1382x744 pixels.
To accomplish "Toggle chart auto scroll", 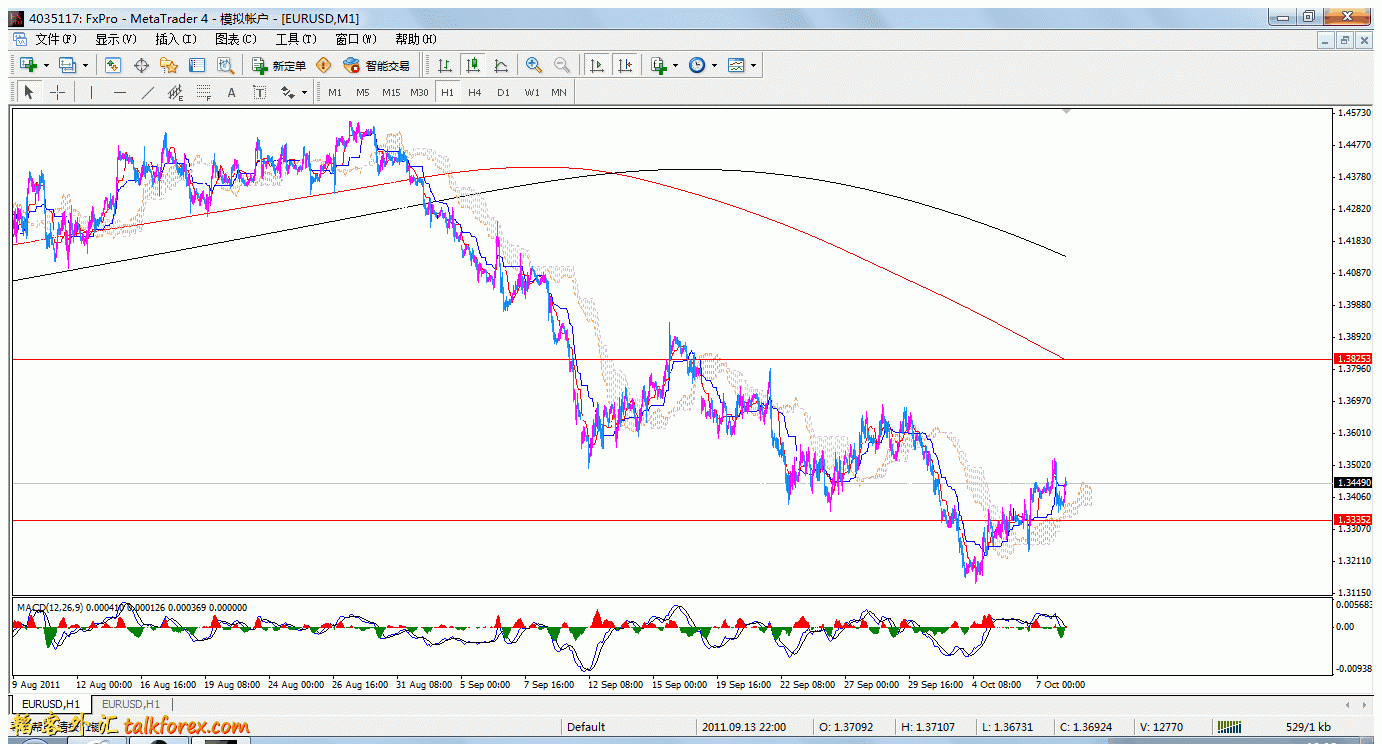I will point(597,65).
